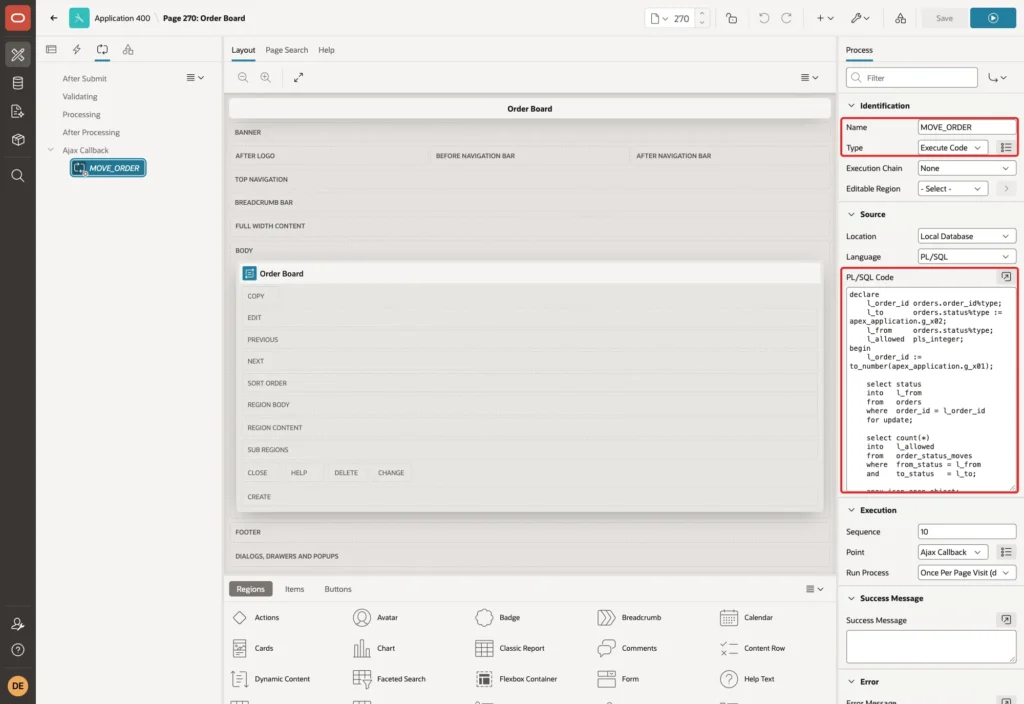The image size is (1024, 704).
Task: Open search magnifier in left sidebar
Action: point(18,175)
